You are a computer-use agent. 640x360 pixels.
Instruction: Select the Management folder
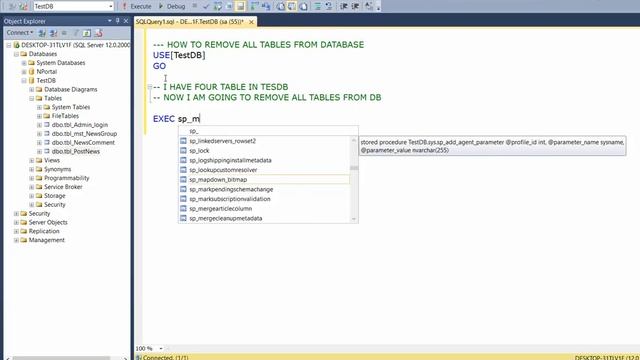coord(47,240)
